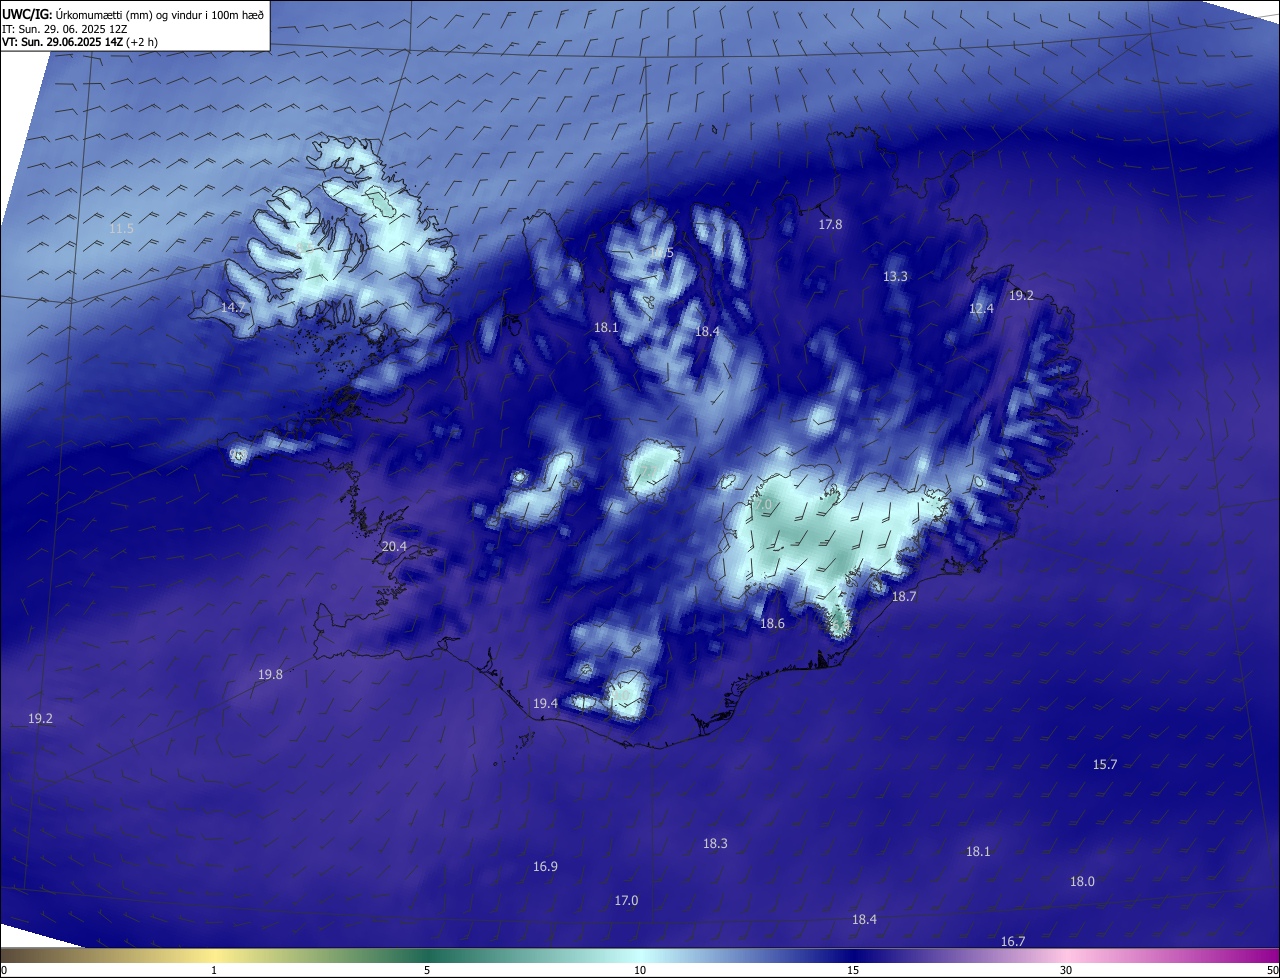Click the 16.9 value label
This screenshot has width=1280, height=978.
[545, 867]
